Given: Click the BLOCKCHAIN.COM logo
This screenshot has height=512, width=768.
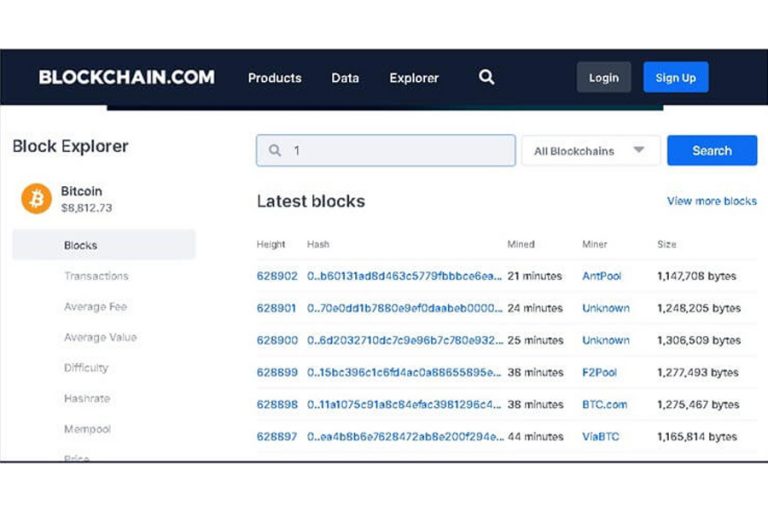Looking at the screenshot, I should pos(126,77).
